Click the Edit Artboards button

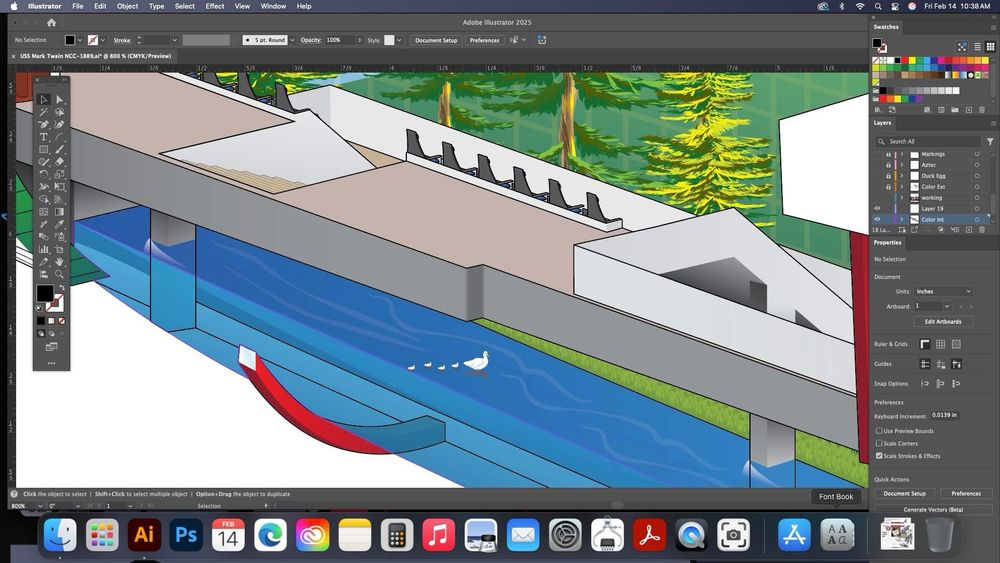(942, 321)
